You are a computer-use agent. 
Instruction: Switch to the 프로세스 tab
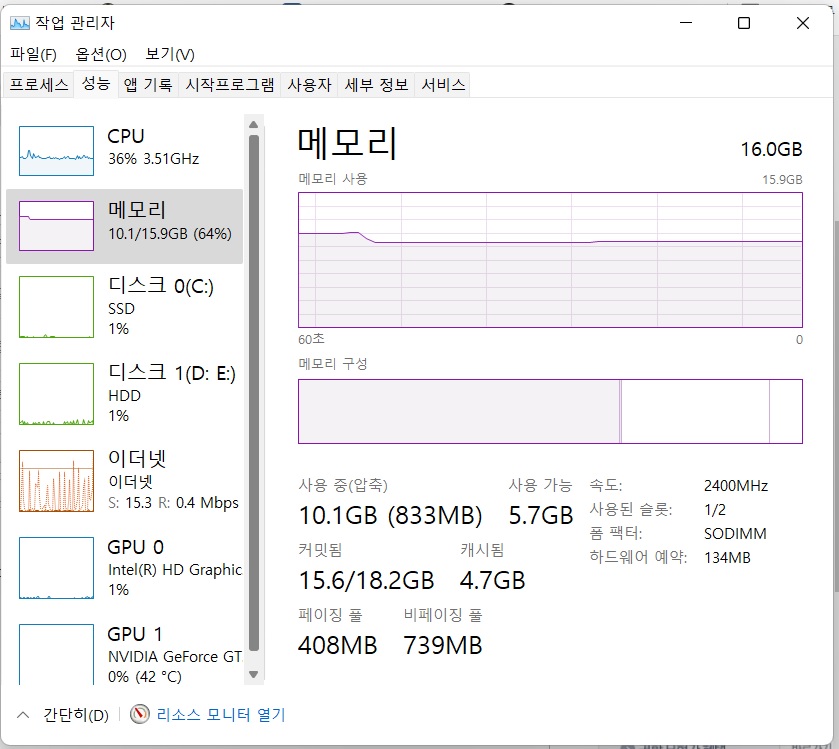coord(38,85)
